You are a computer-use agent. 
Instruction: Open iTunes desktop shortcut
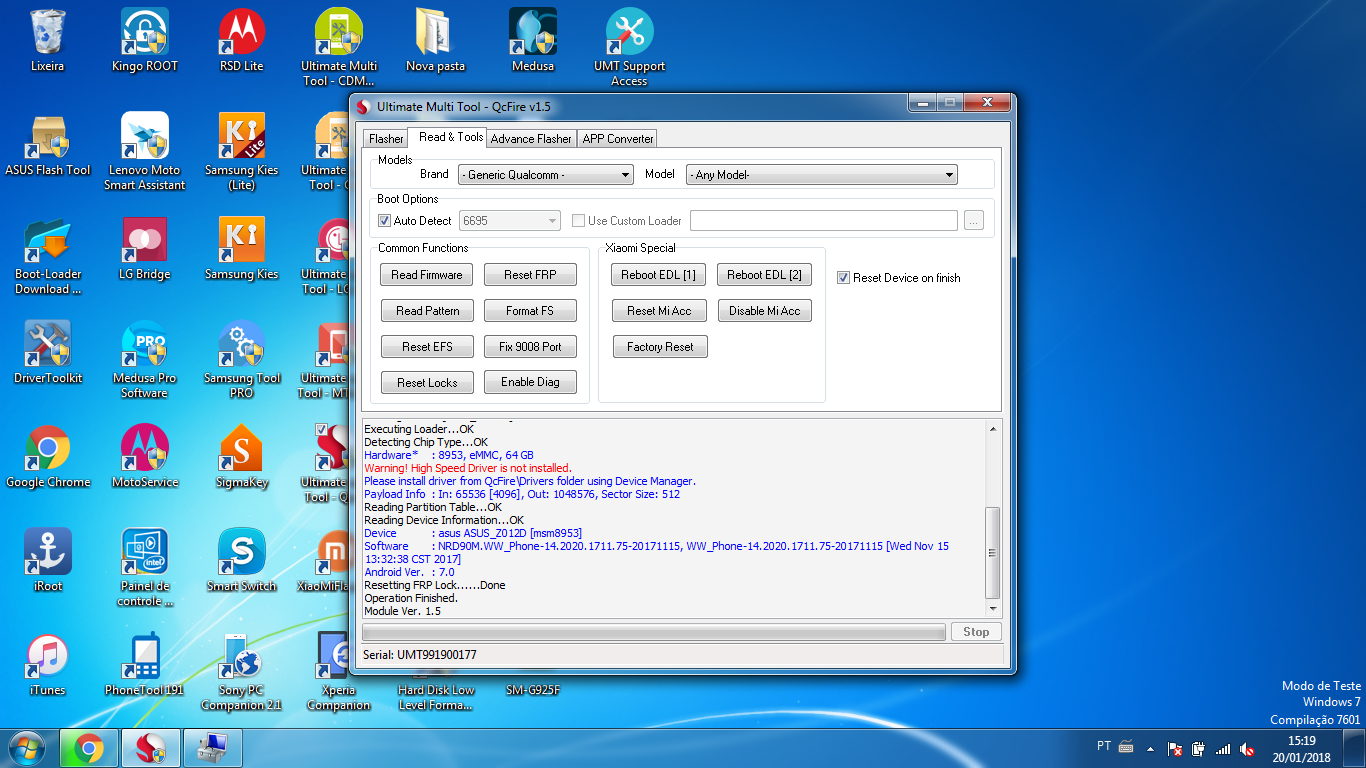(x=47, y=665)
